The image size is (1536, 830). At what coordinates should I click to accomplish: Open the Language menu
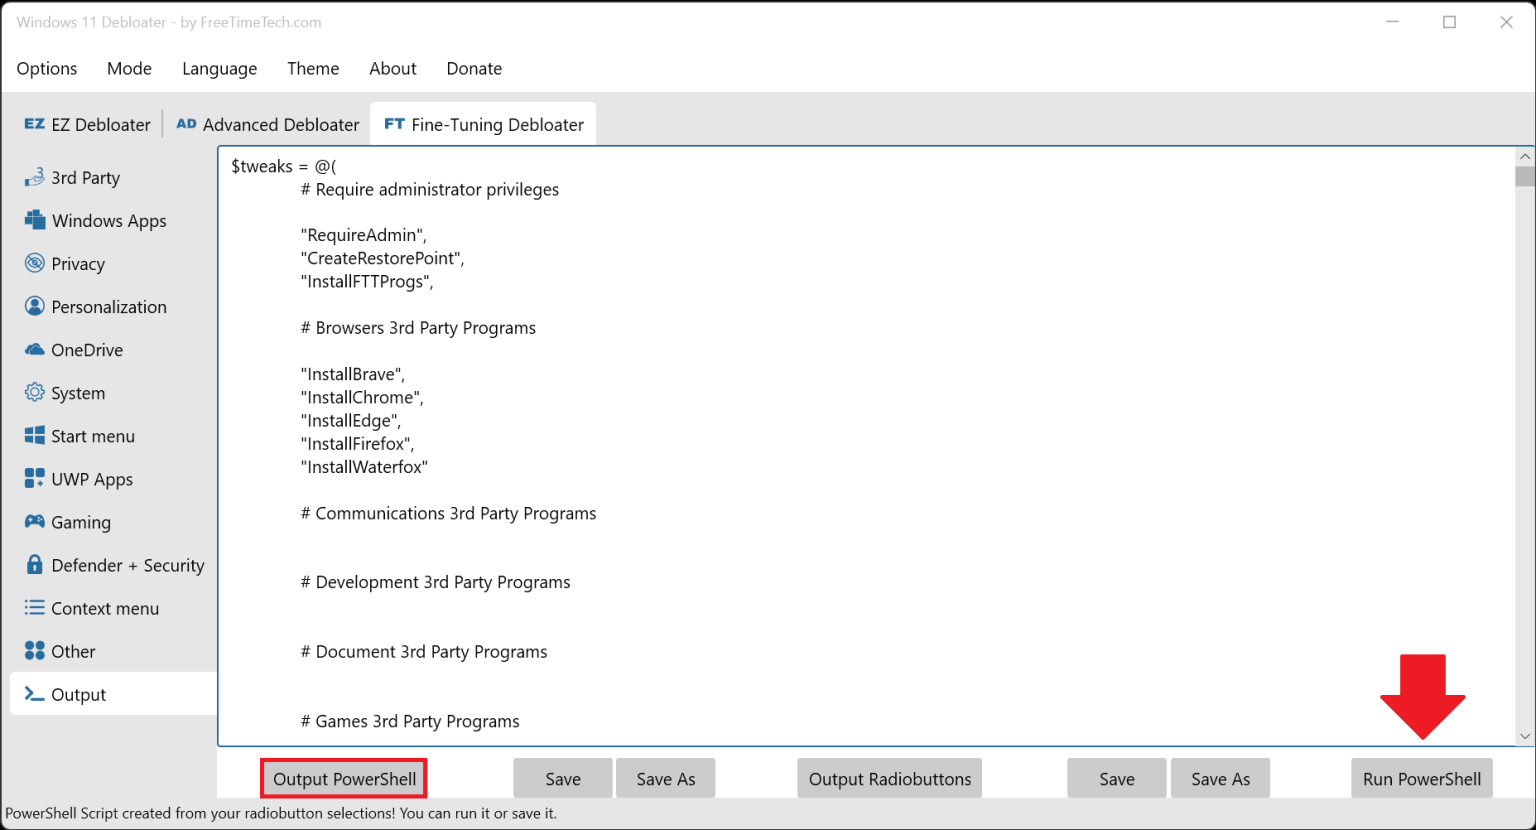(219, 68)
